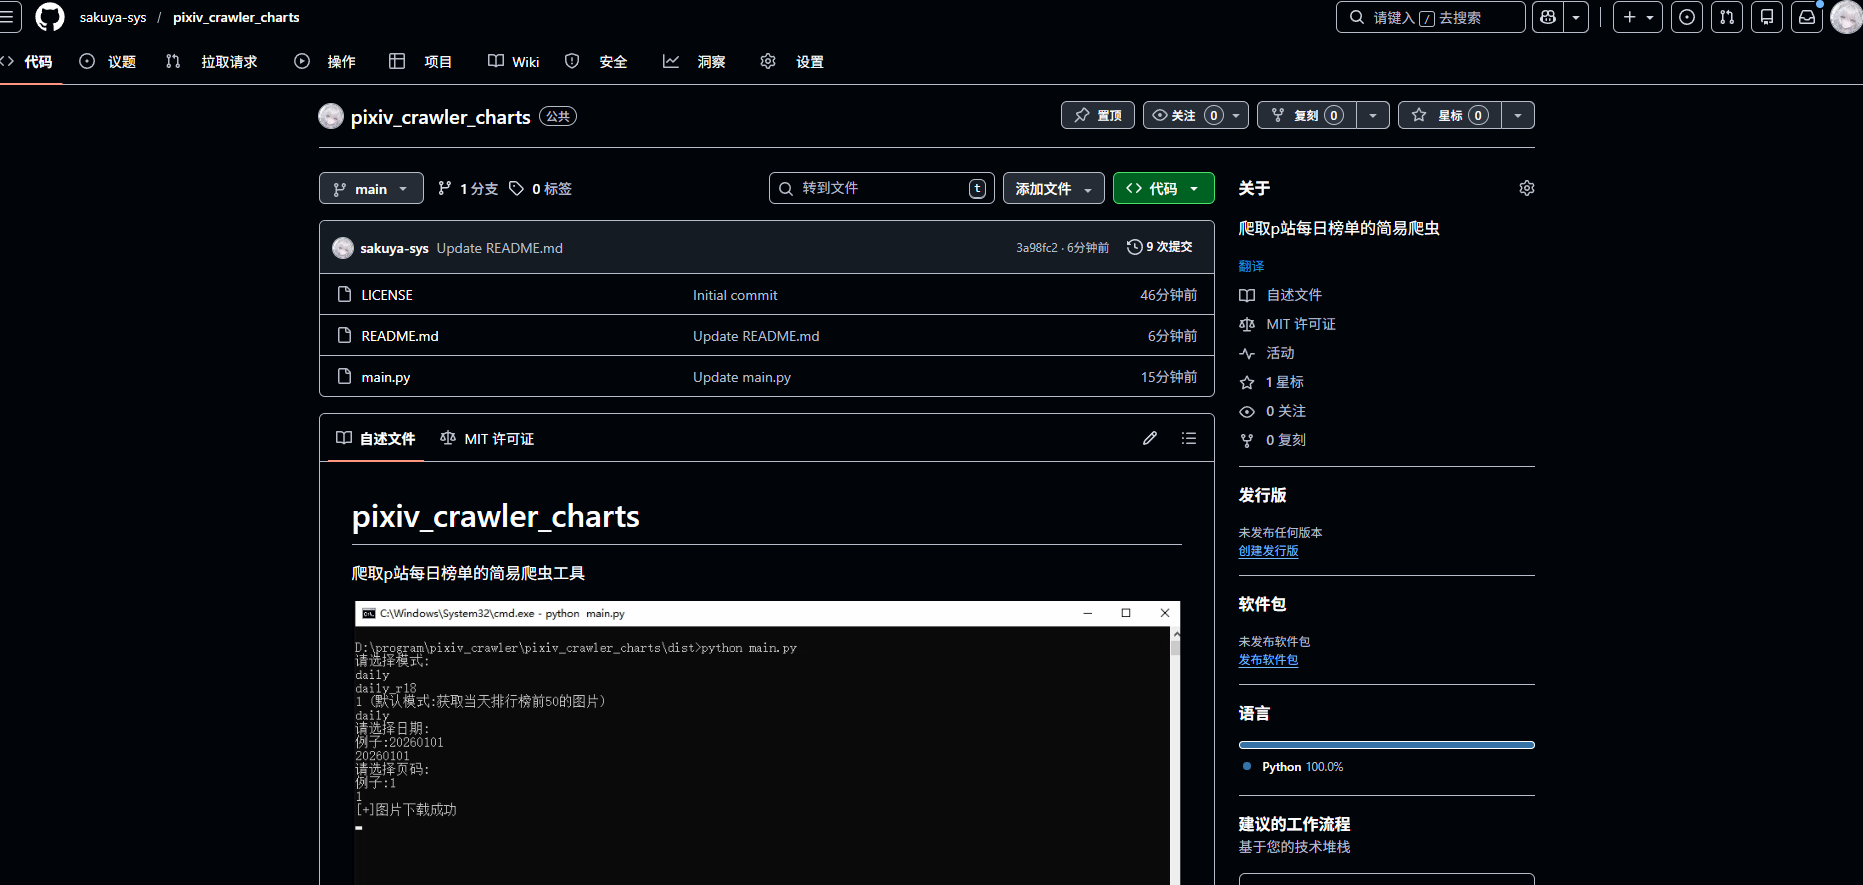Image resolution: width=1863 pixels, height=885 pixels.
Task: Expand the green 代码 clone dropdown
Action: pyautogui.click(x=1164, y=188)
